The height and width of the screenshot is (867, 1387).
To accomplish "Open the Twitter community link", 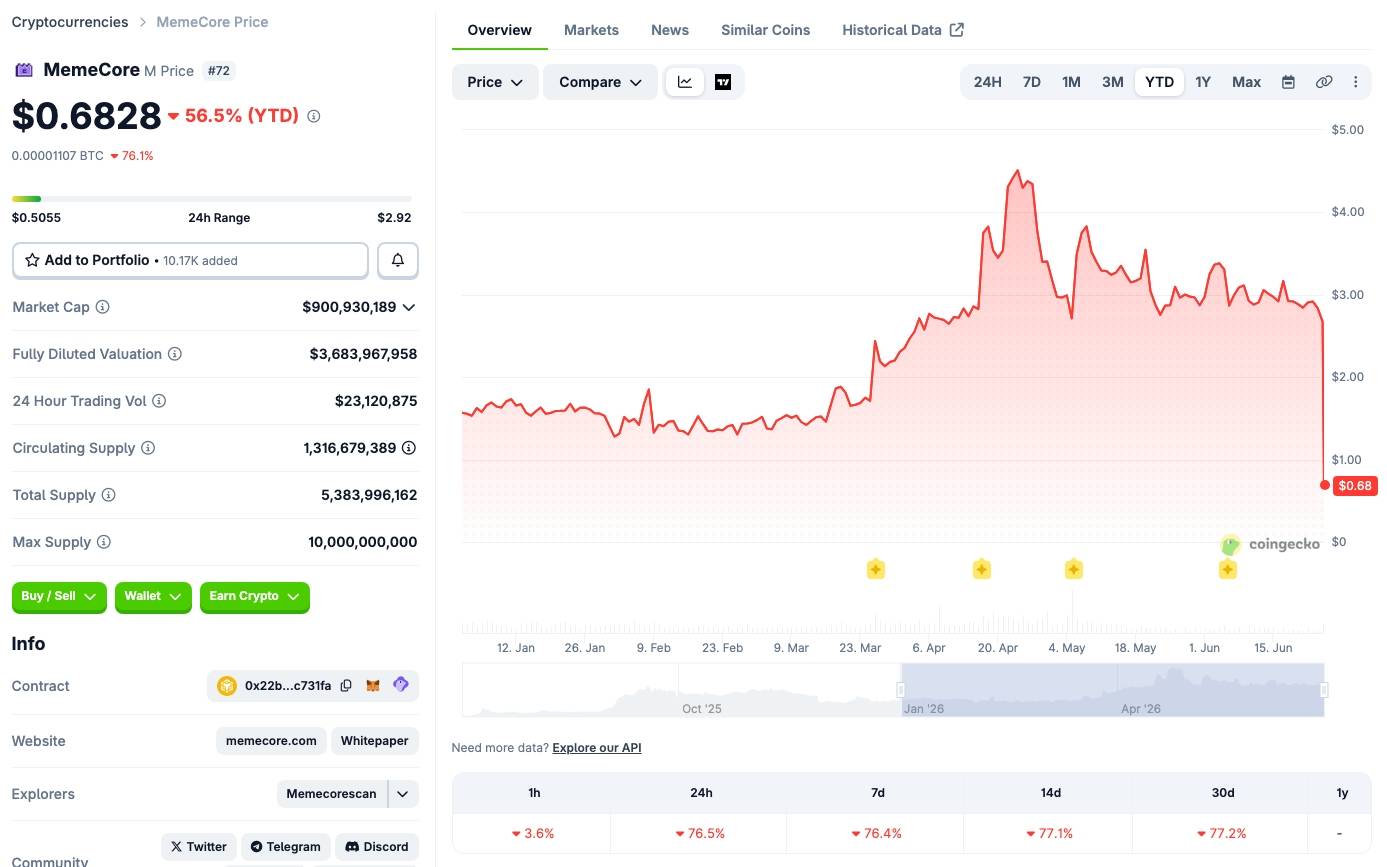I will 199,847.
